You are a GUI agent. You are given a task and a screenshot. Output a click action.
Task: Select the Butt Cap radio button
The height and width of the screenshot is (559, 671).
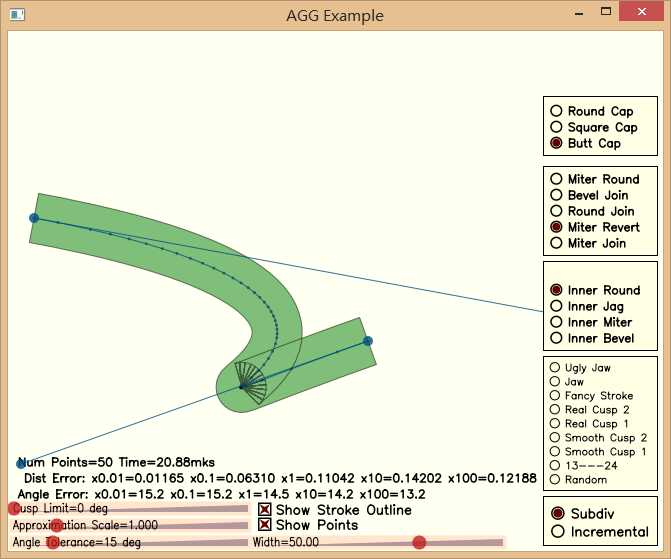(585, 143)
